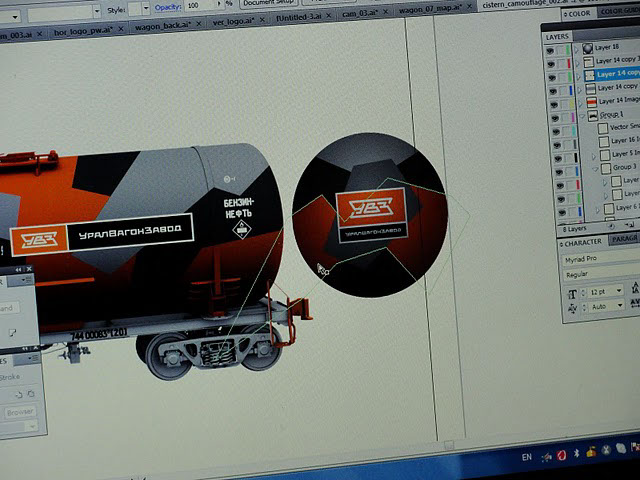Click the red round tray icon
The width and height of the screenshot is (640, 480).
(x=562, y=455)
